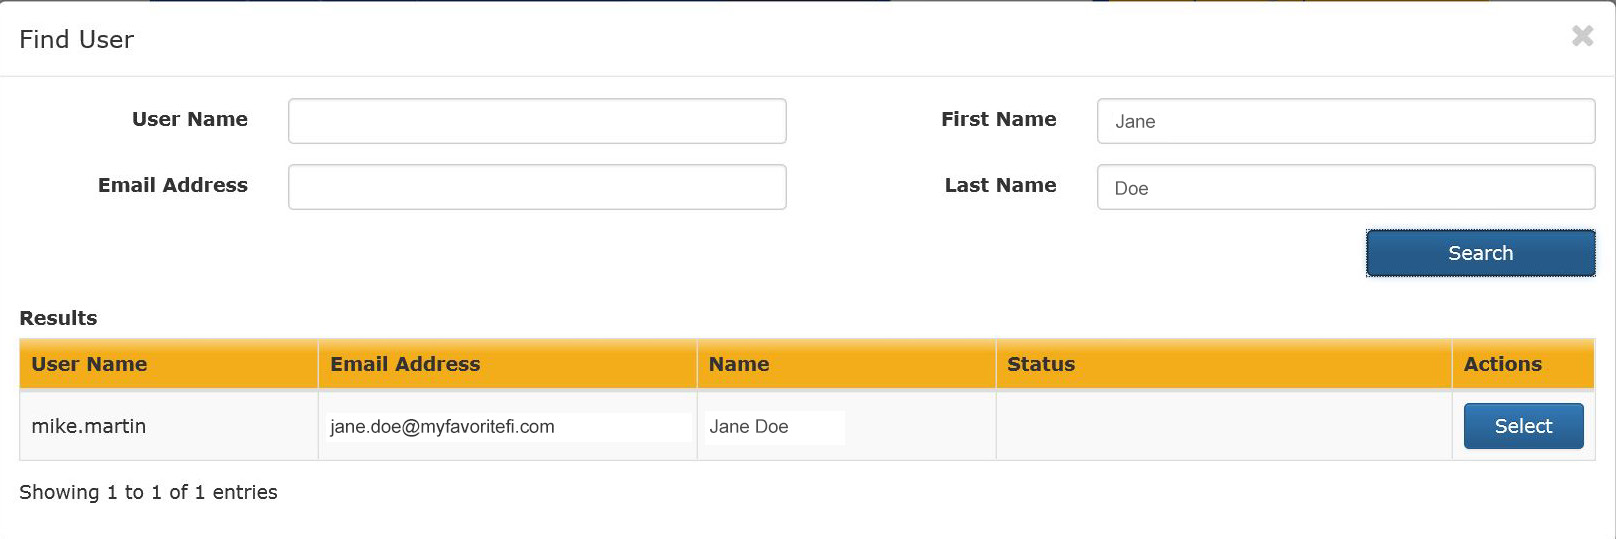Image resolution: width=1616 pixels, height=539 pixels.
Task: Click the empty Status cell in result row
Action: [1224, 426]
